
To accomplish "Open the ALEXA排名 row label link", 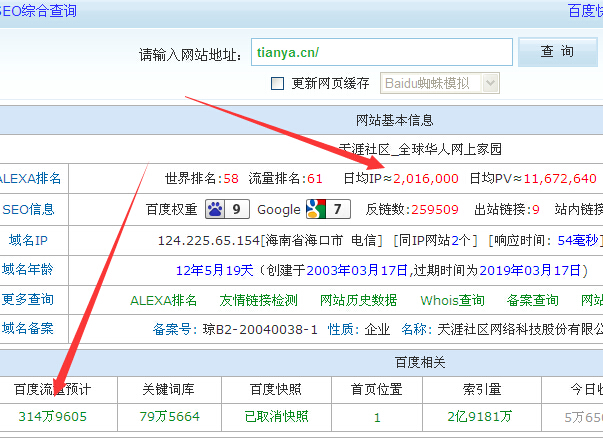I will [30, 179].
